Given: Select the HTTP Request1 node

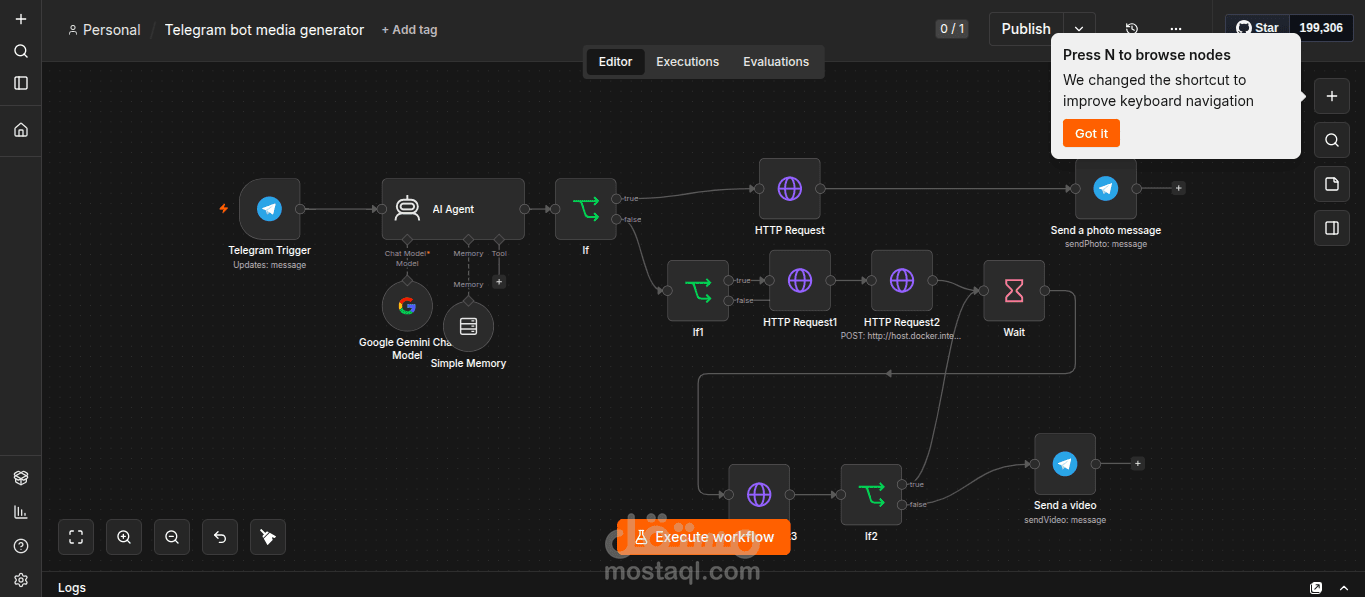Looking at the screenshot, I should (800, 281).
